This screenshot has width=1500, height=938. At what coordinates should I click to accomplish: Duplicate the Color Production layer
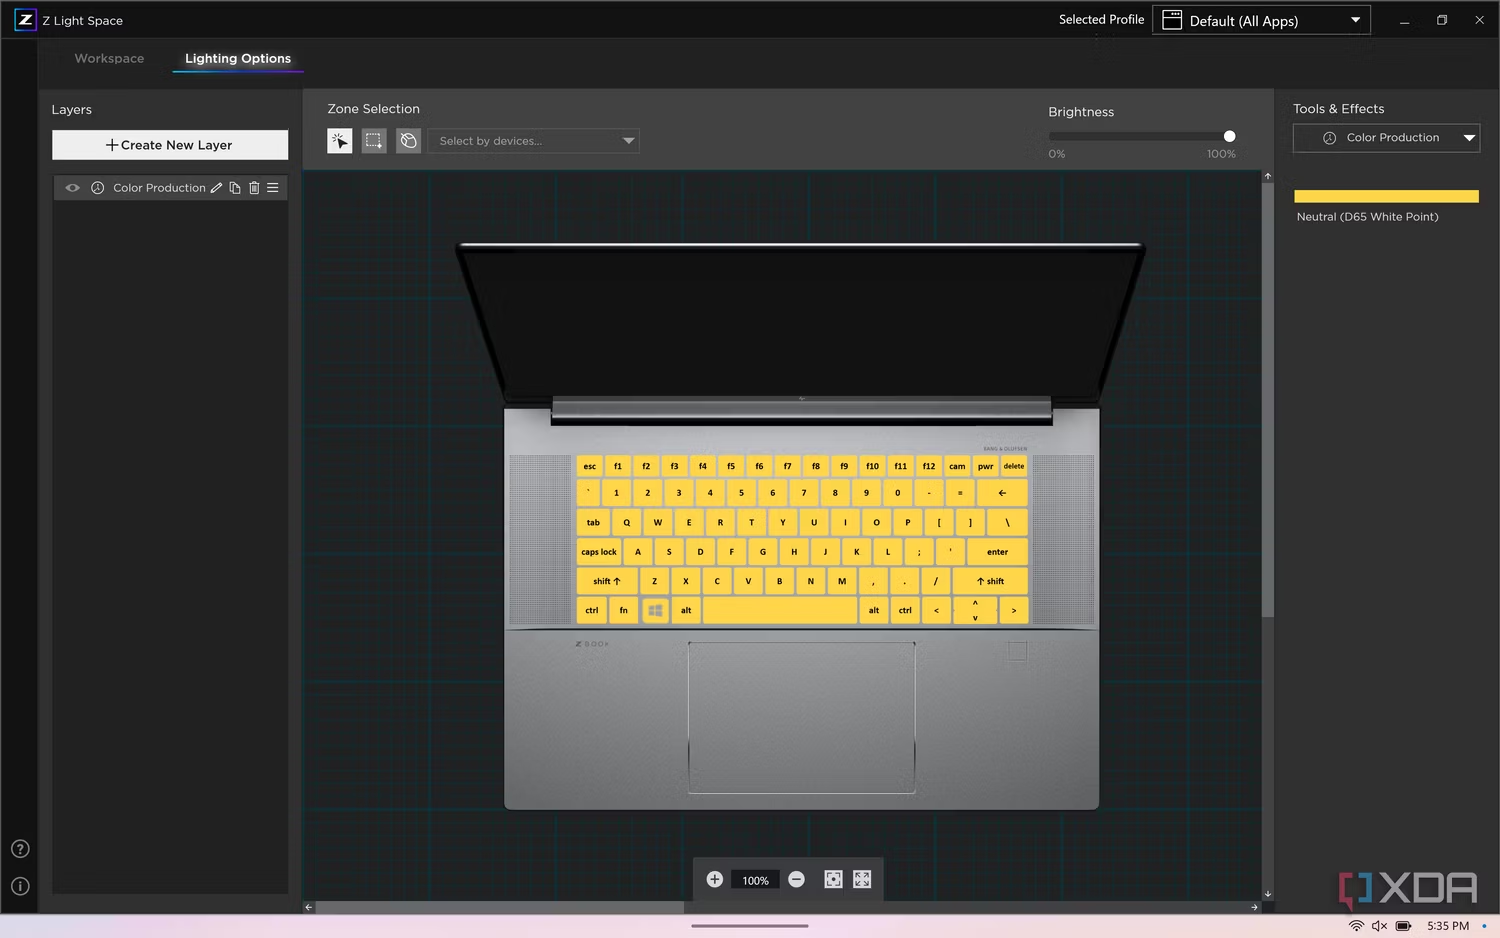[x=235, y=188]
